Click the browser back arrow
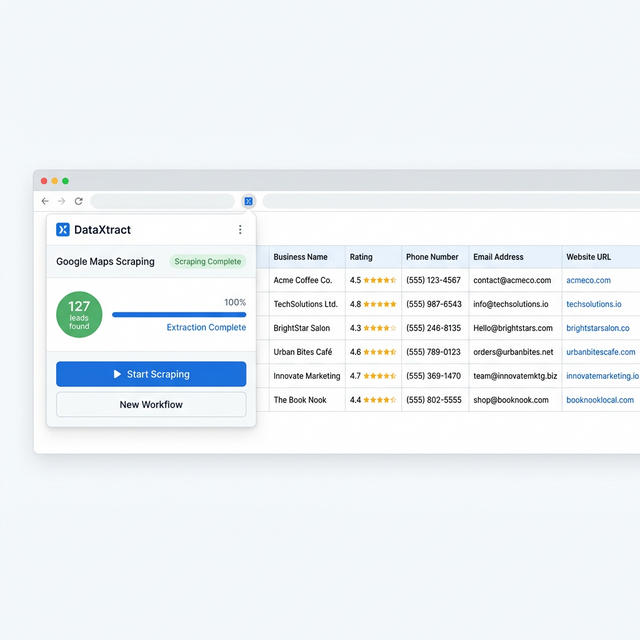Image resolution: width=640 pixels, height=640 pixels. pos(45,201)
